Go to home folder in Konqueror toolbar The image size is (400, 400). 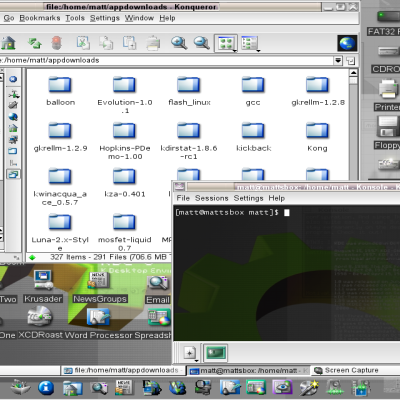coord(8,43)
